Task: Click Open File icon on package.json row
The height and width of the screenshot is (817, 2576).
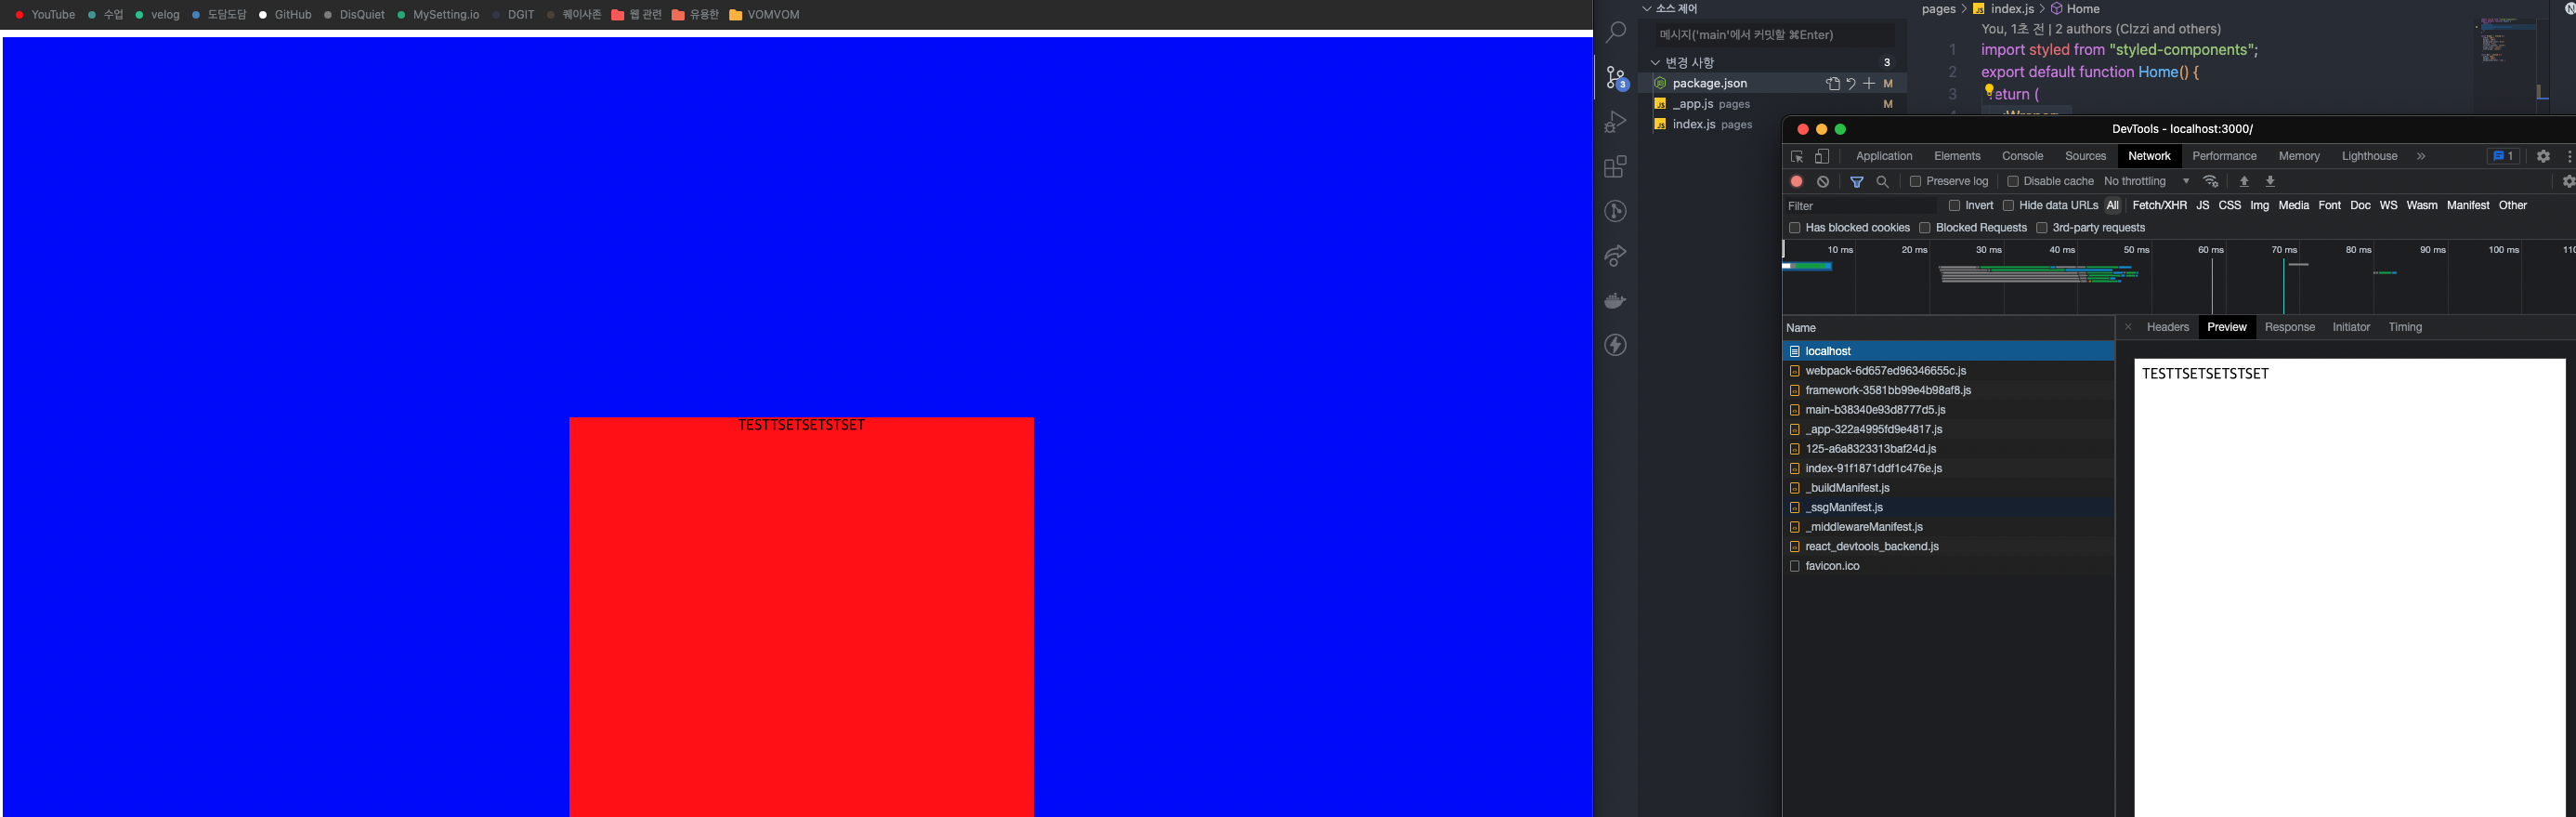Action: coord(1832,84)
